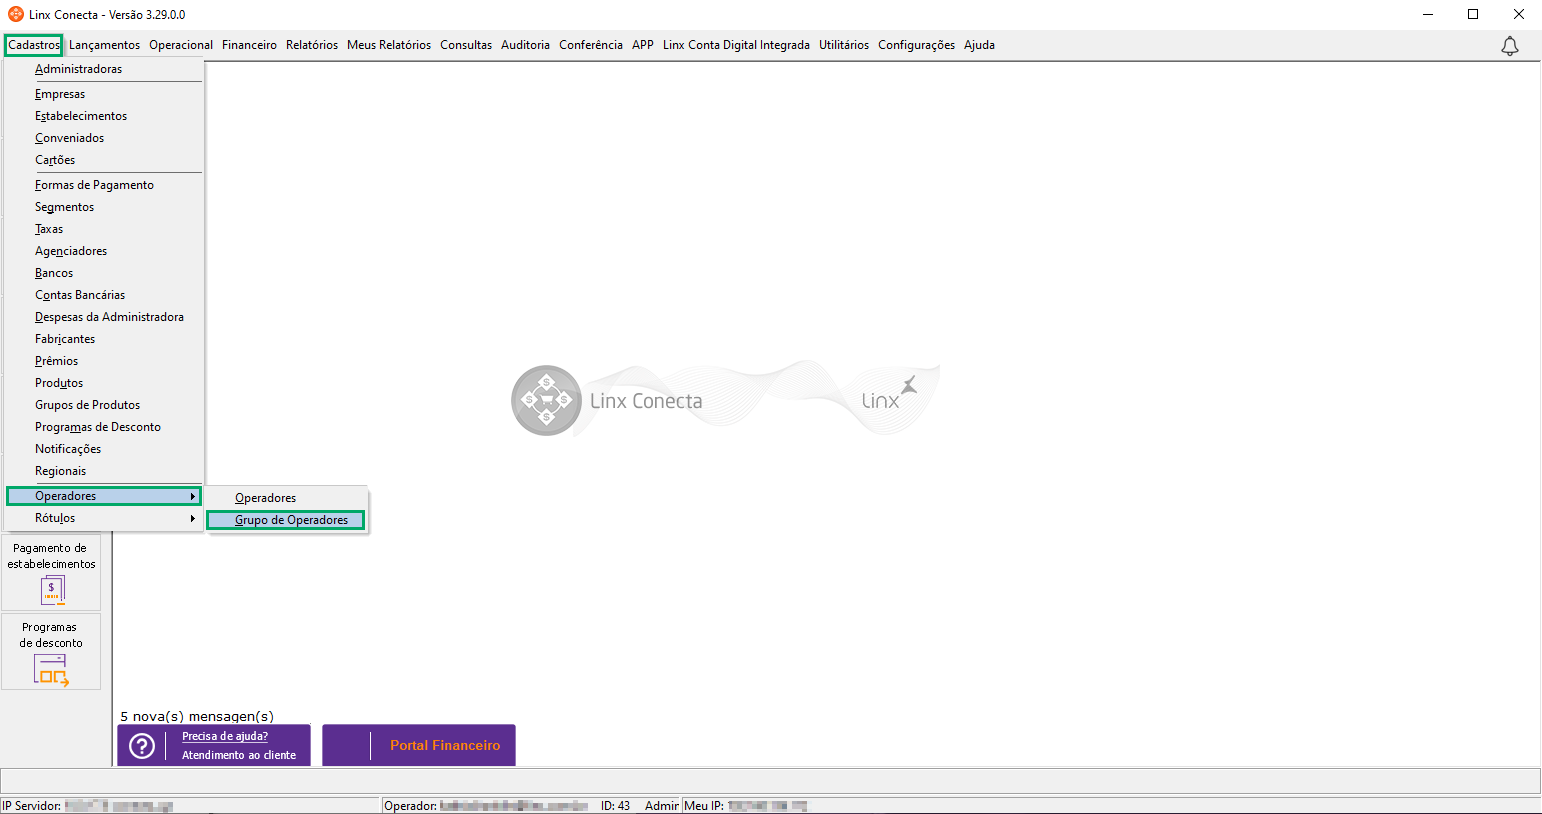Select Estabelecimentos menu entry
Image resolution: width=1542 pixels, height=814 pixels.
tap(104, 116)
